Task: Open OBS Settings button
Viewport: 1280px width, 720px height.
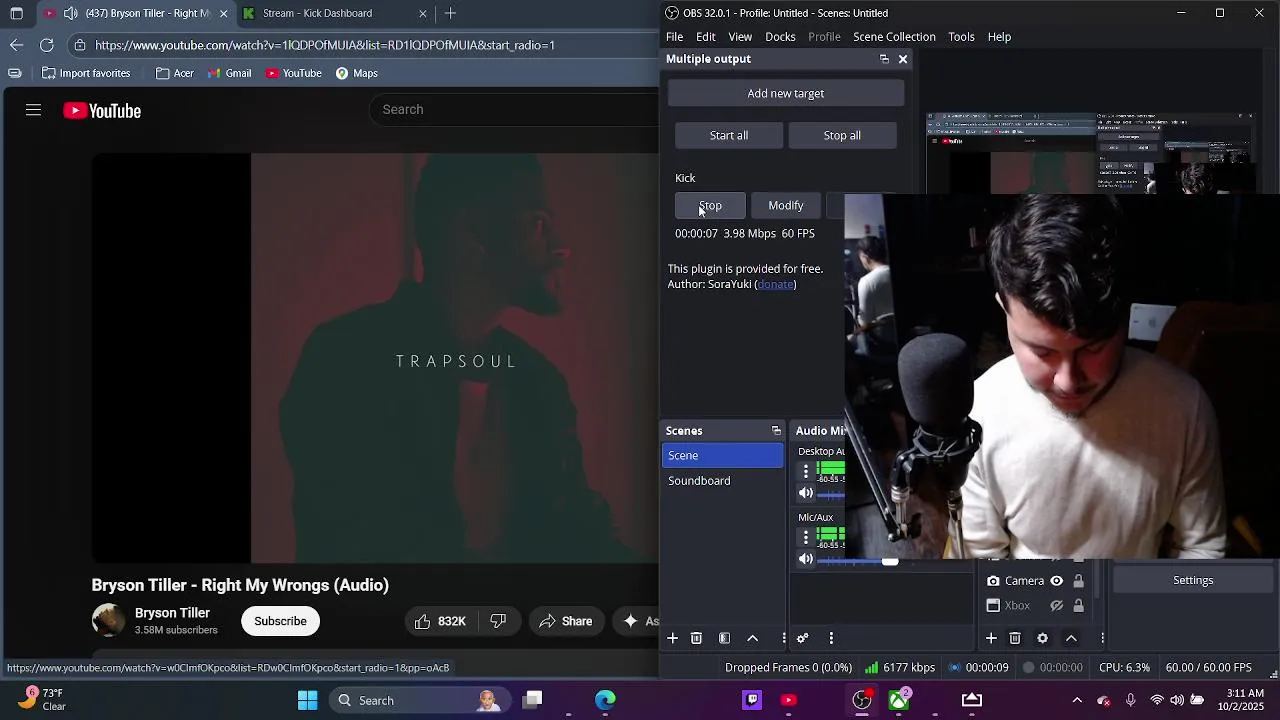Action: point(1193,580)
